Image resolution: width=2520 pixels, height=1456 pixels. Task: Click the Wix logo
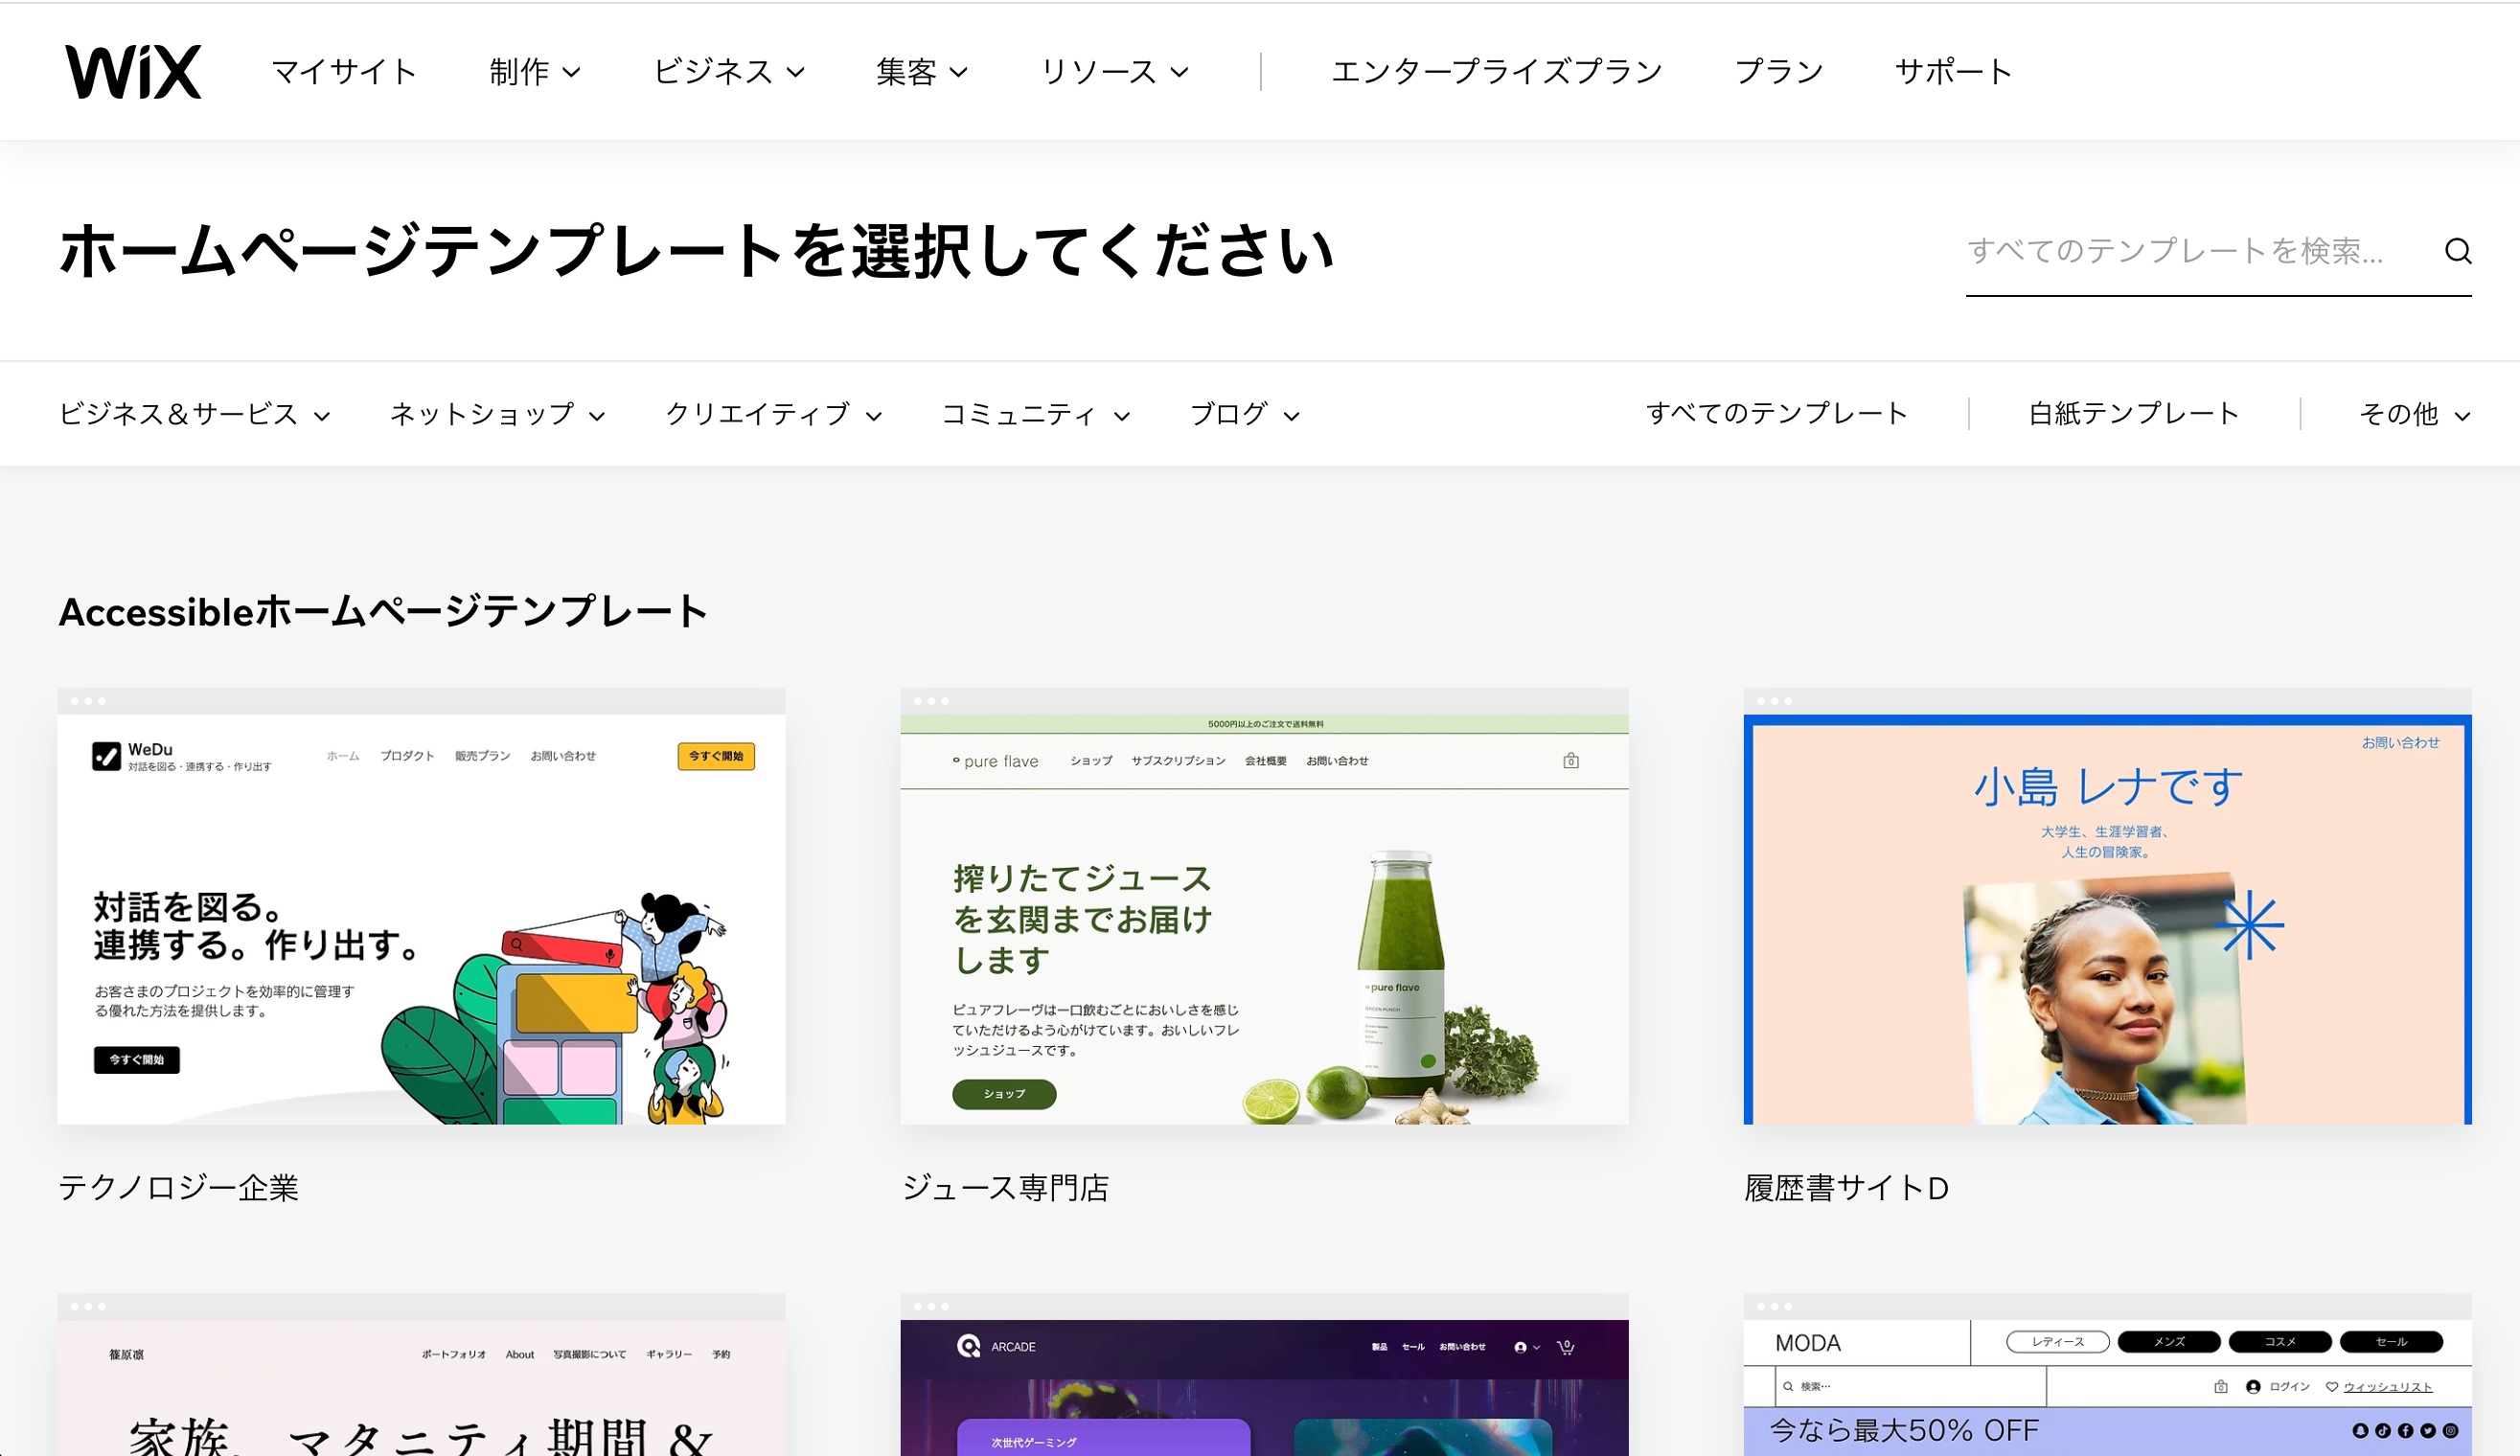click(x=133, y=71)
